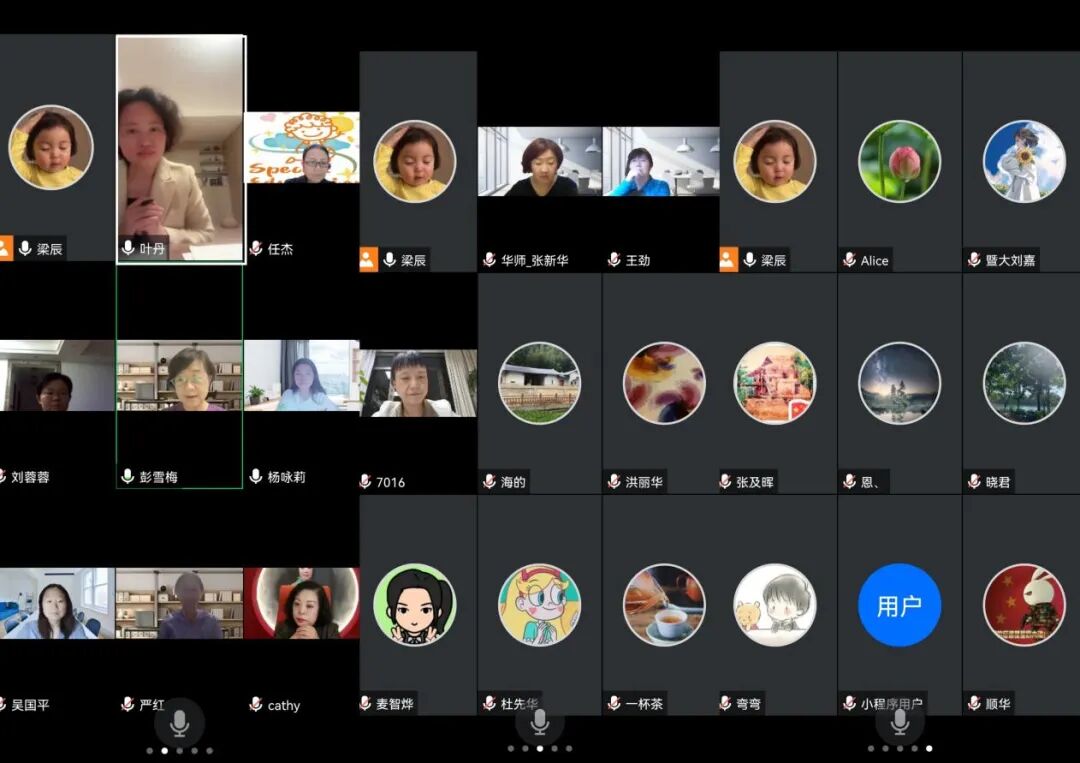
Task: Click the muted mic icon next to 顺华
Action: coord(974,703)
